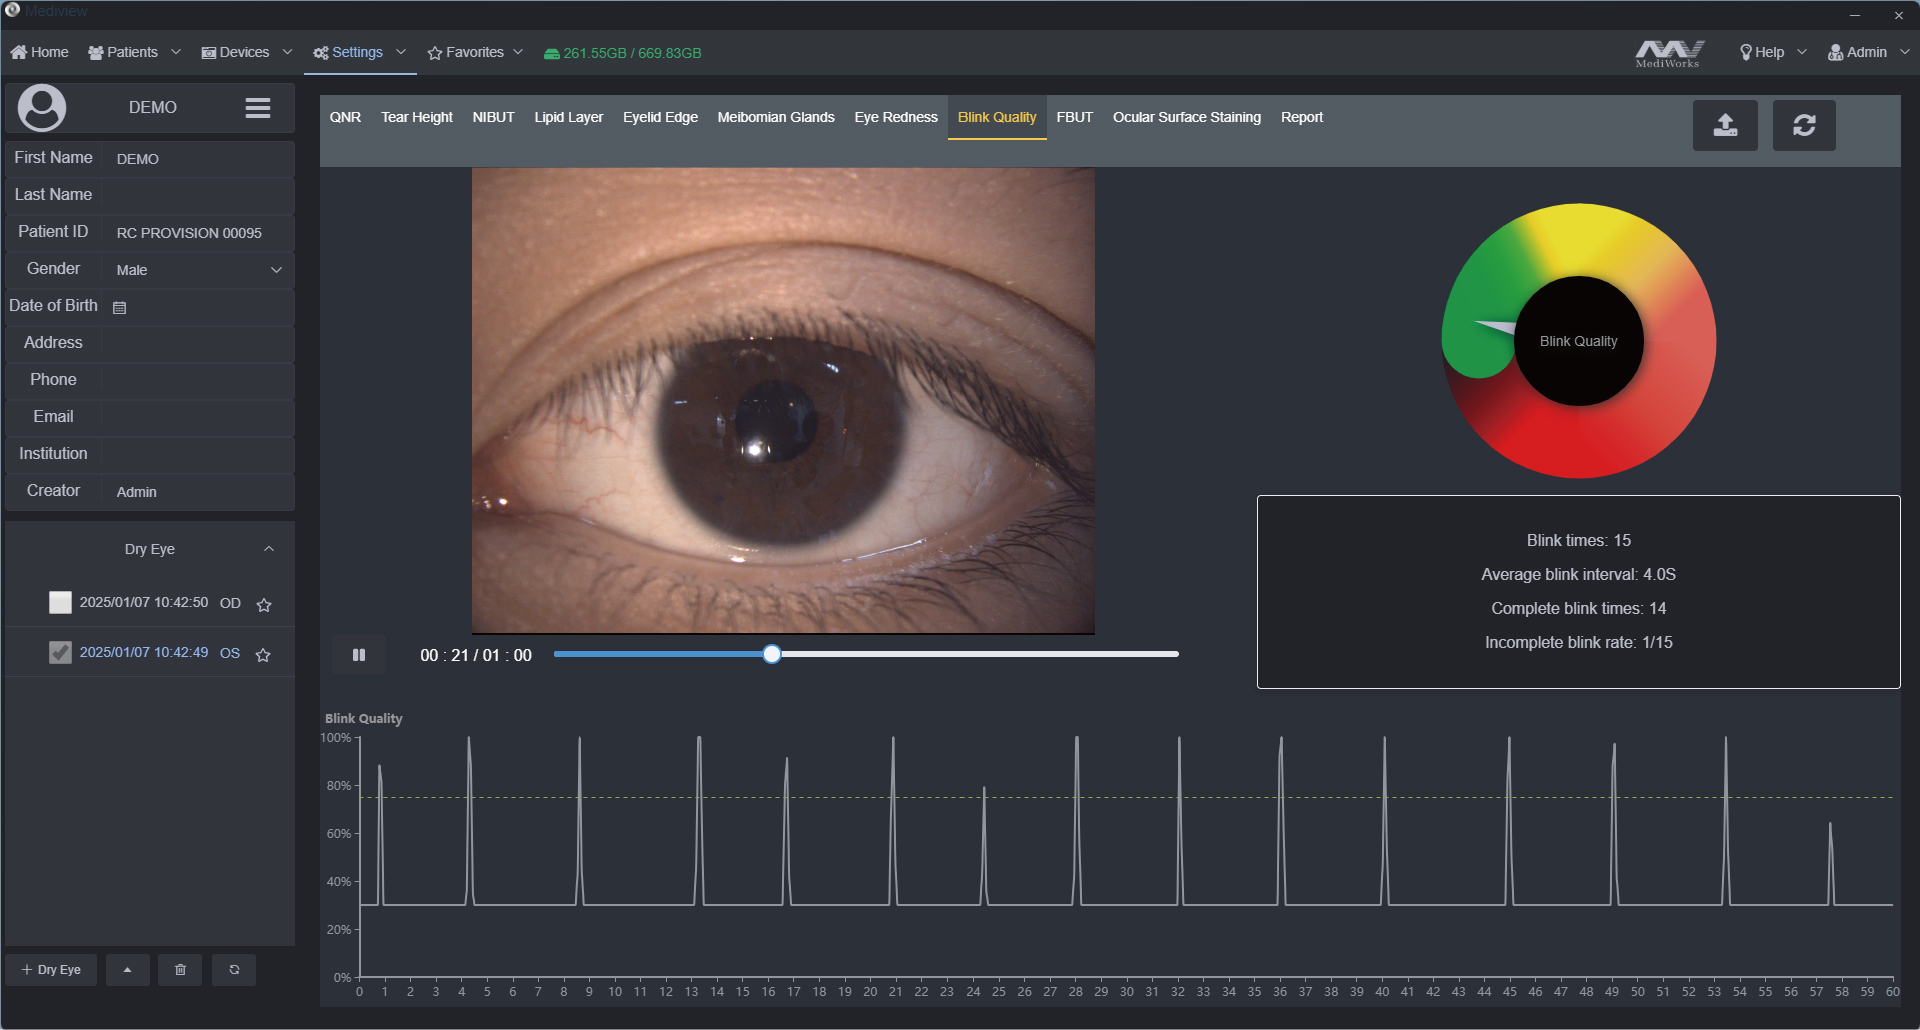Switch to the Ocular Surface Staining tab

[1187, 117]
